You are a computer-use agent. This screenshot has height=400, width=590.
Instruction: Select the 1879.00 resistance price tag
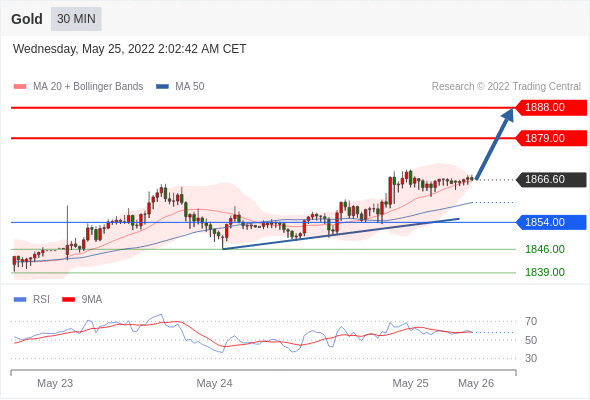coord(550,138)
